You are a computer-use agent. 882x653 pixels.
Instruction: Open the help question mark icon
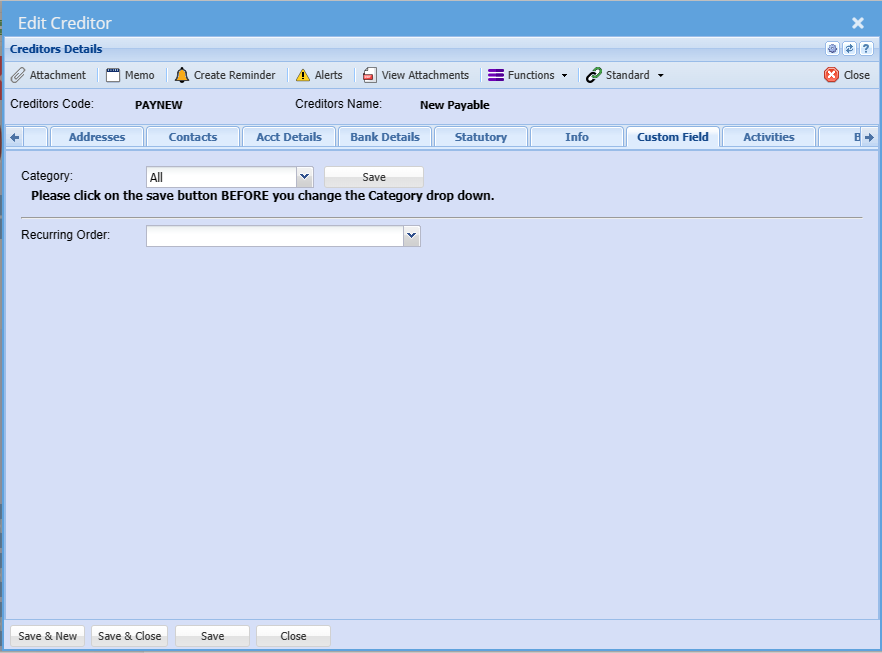[866, 48]
